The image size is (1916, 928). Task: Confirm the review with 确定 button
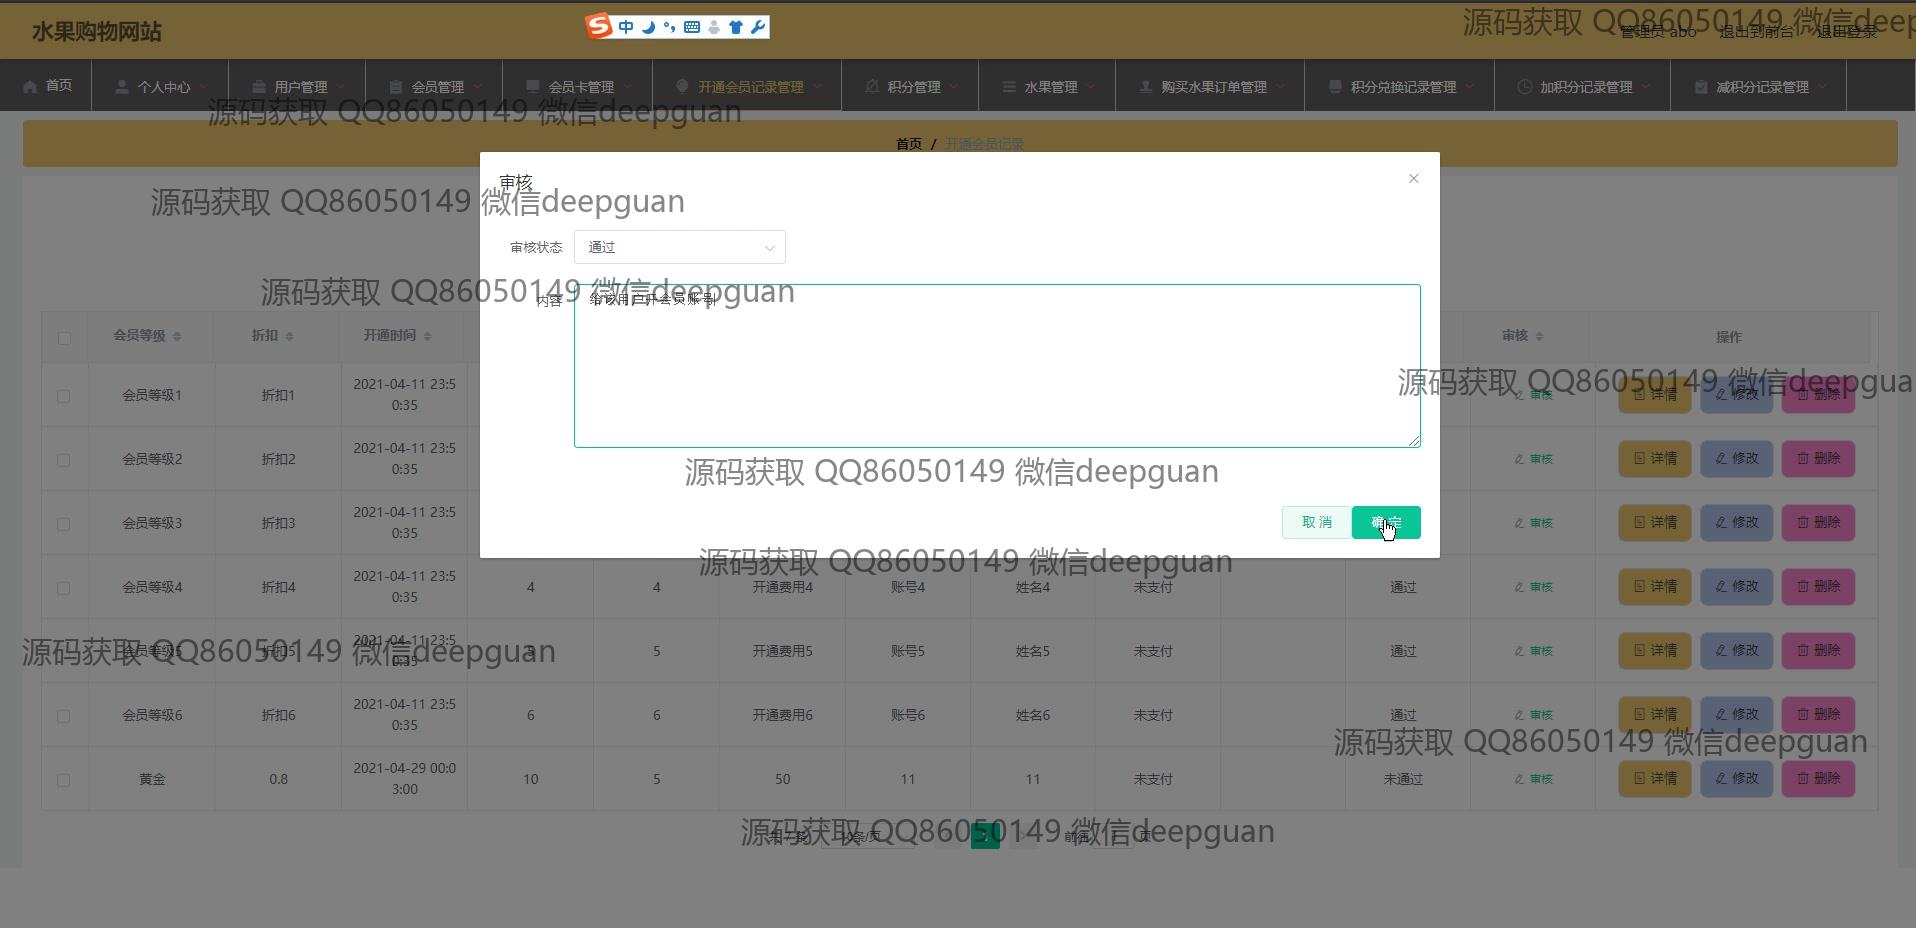coord(1385,522)
